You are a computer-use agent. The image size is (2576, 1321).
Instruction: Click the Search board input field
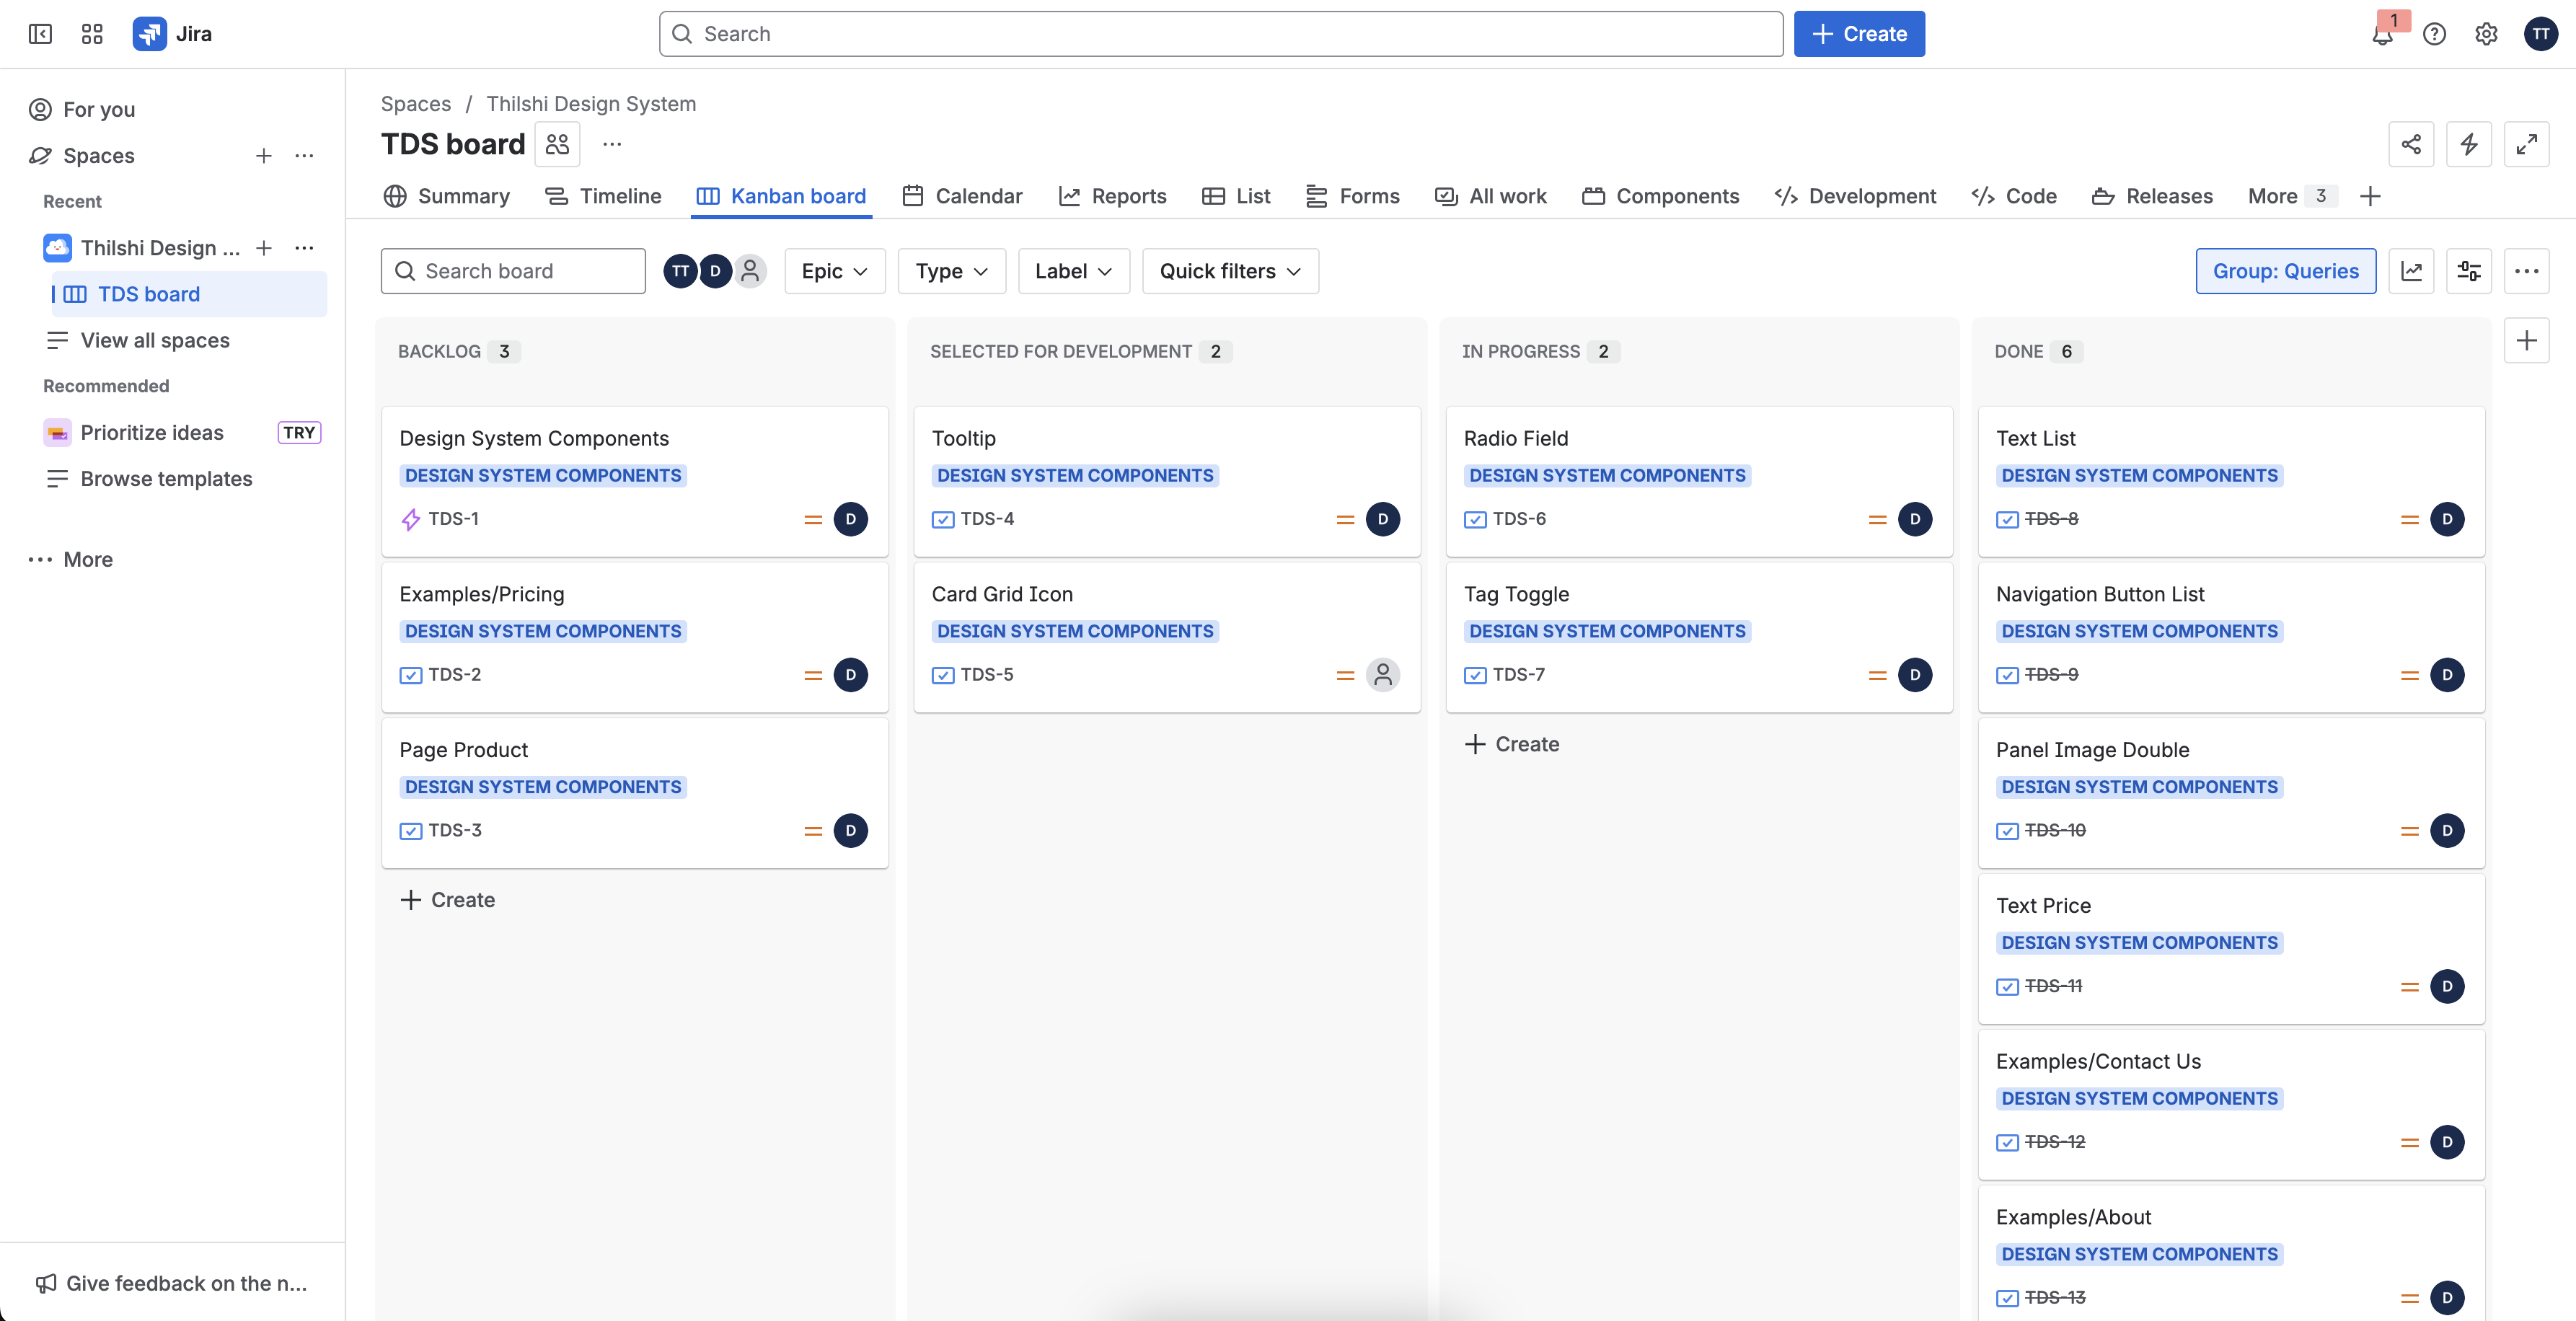[513, 272]
